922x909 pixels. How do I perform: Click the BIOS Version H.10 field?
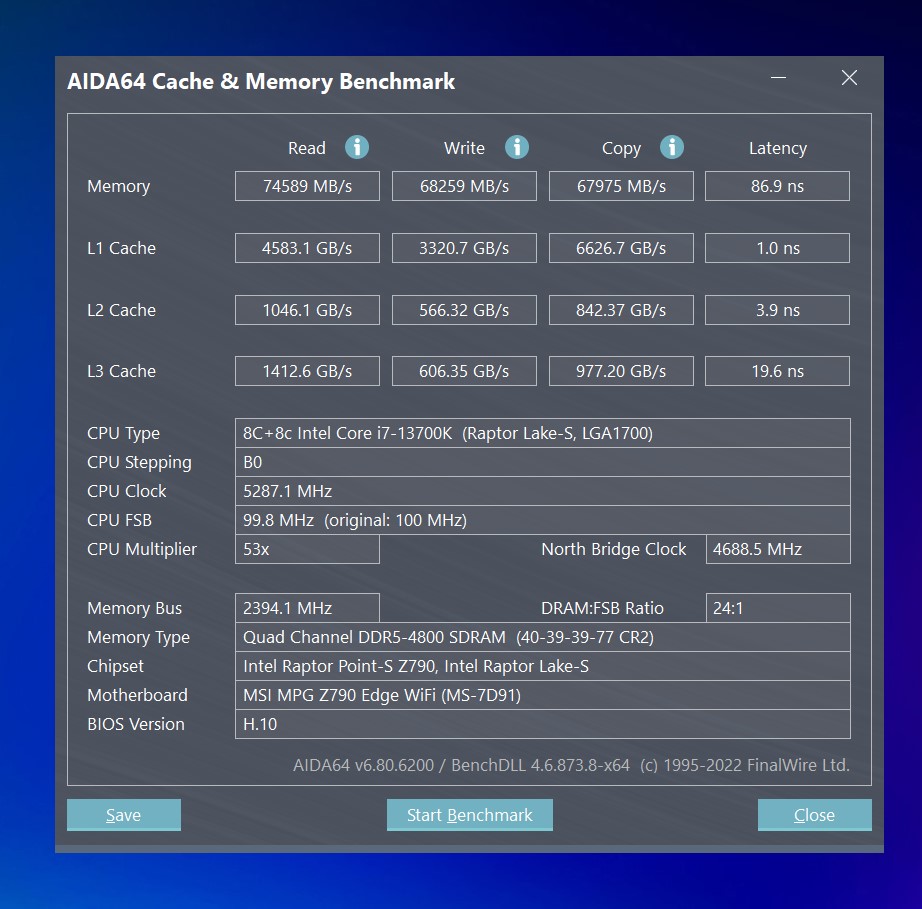pos(543,723)
